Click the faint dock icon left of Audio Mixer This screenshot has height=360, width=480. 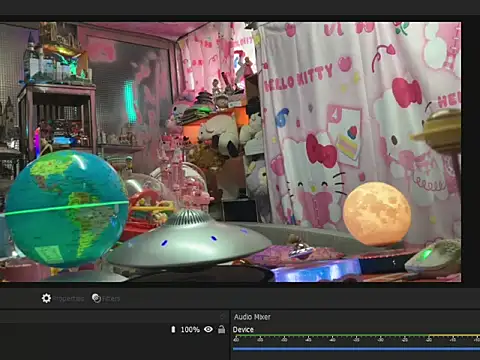click(223, 316)
